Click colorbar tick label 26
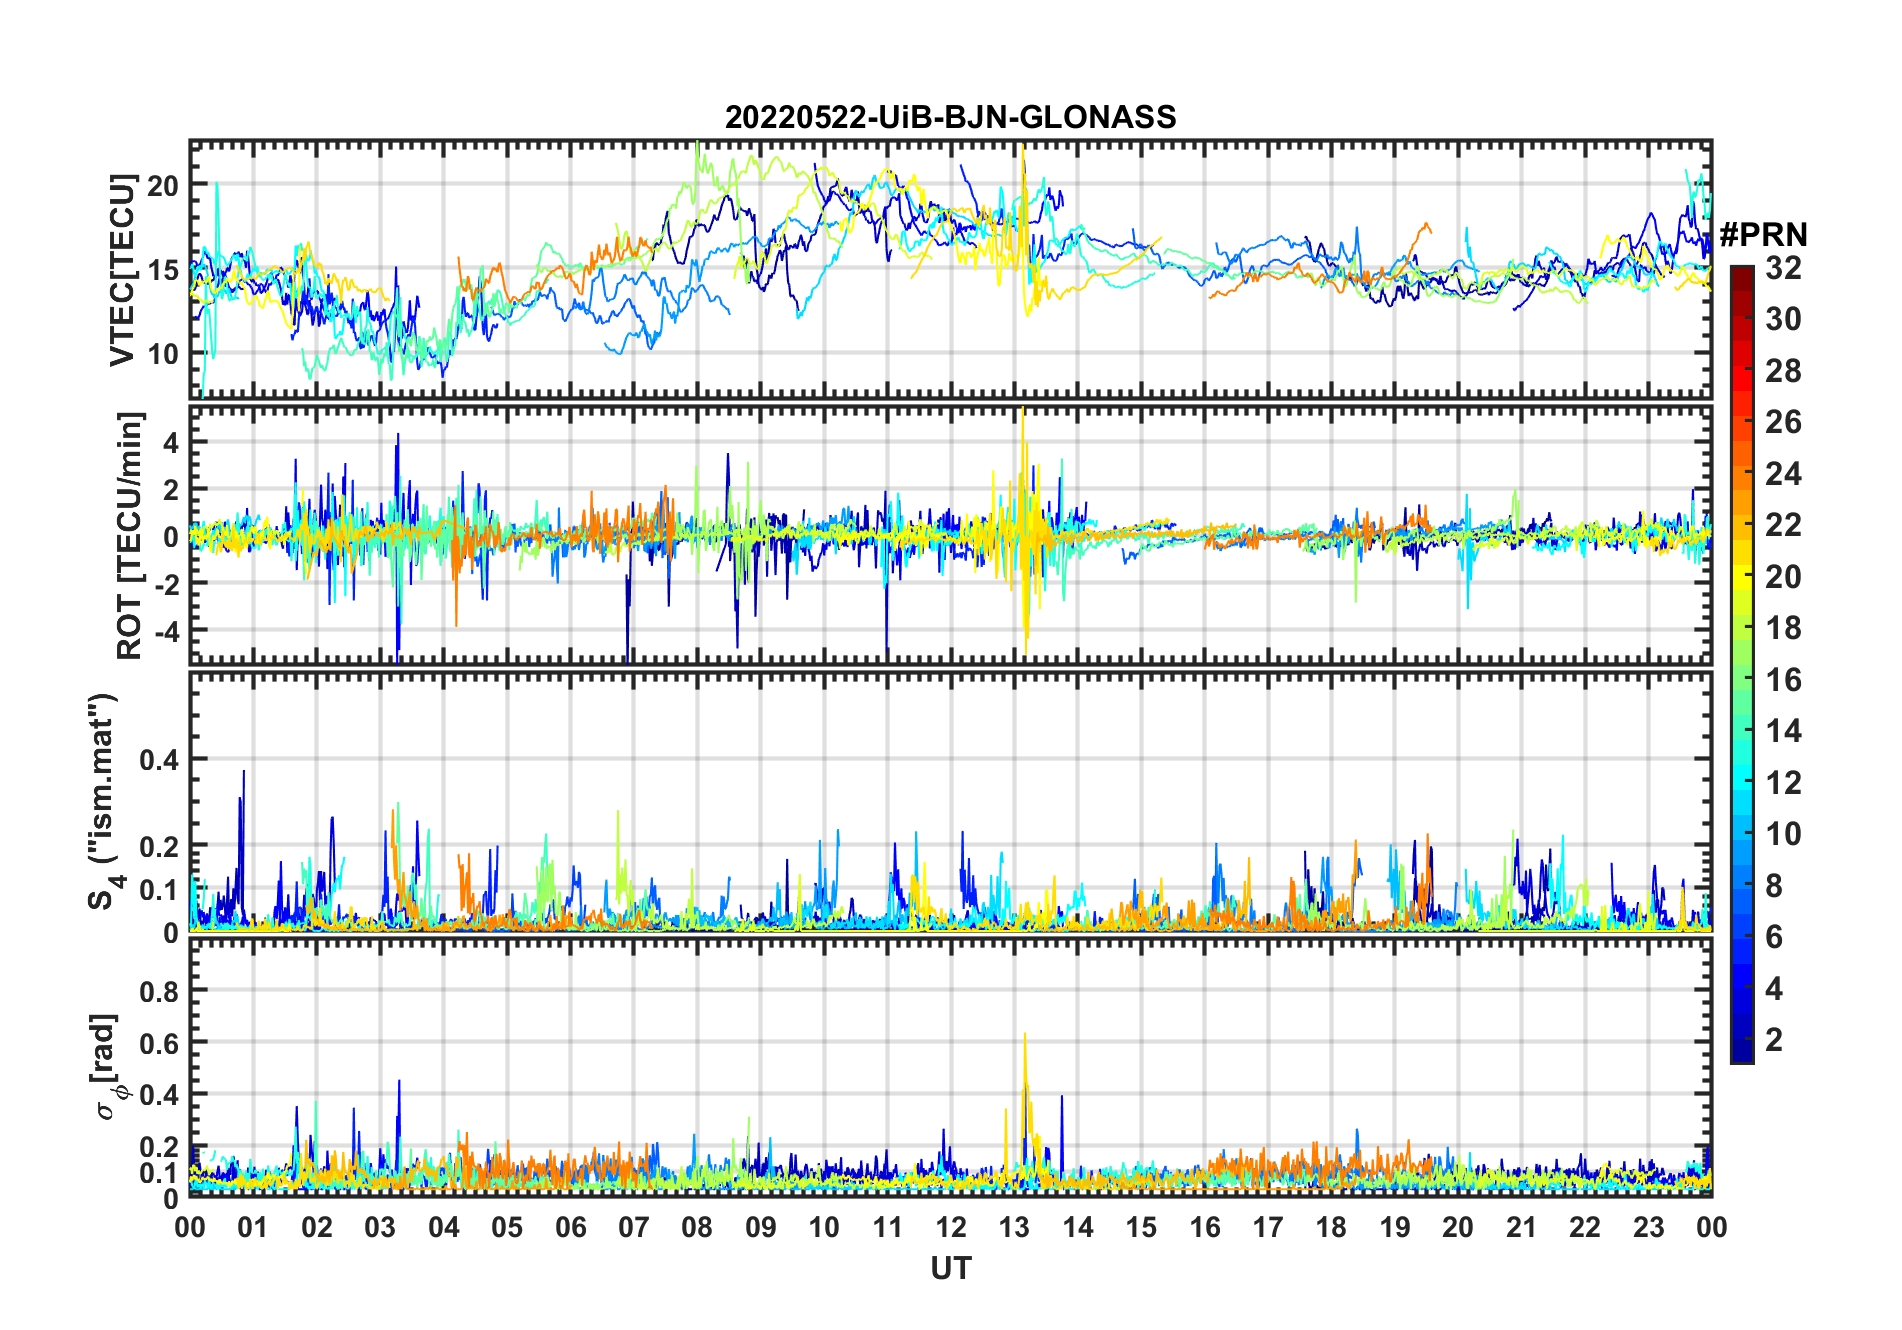 click(1783, 422)
